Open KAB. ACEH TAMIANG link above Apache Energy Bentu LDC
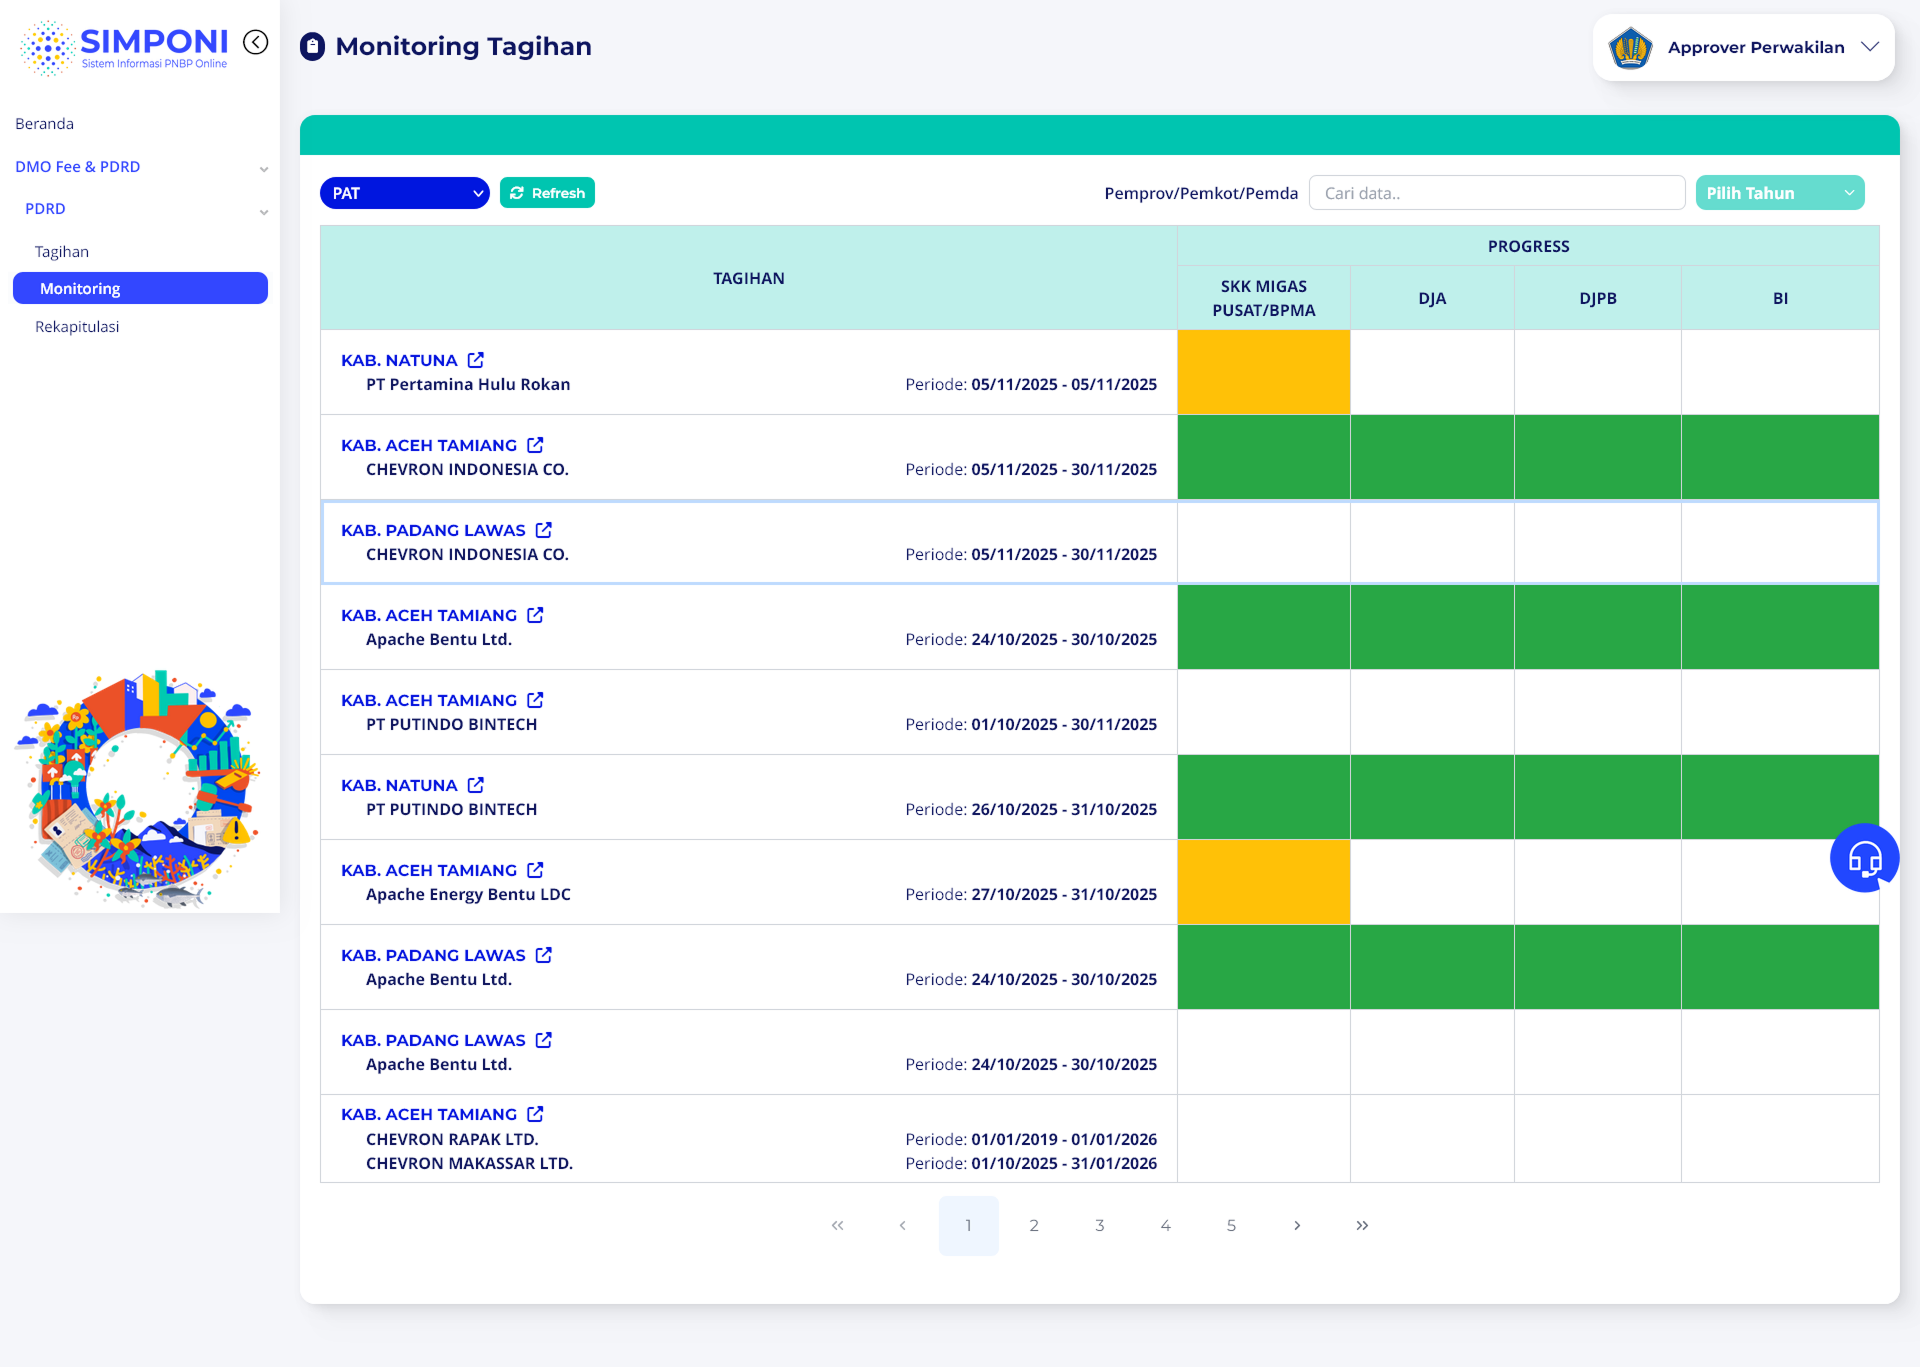1920x1367 pixels. click(x=429, y=870)
